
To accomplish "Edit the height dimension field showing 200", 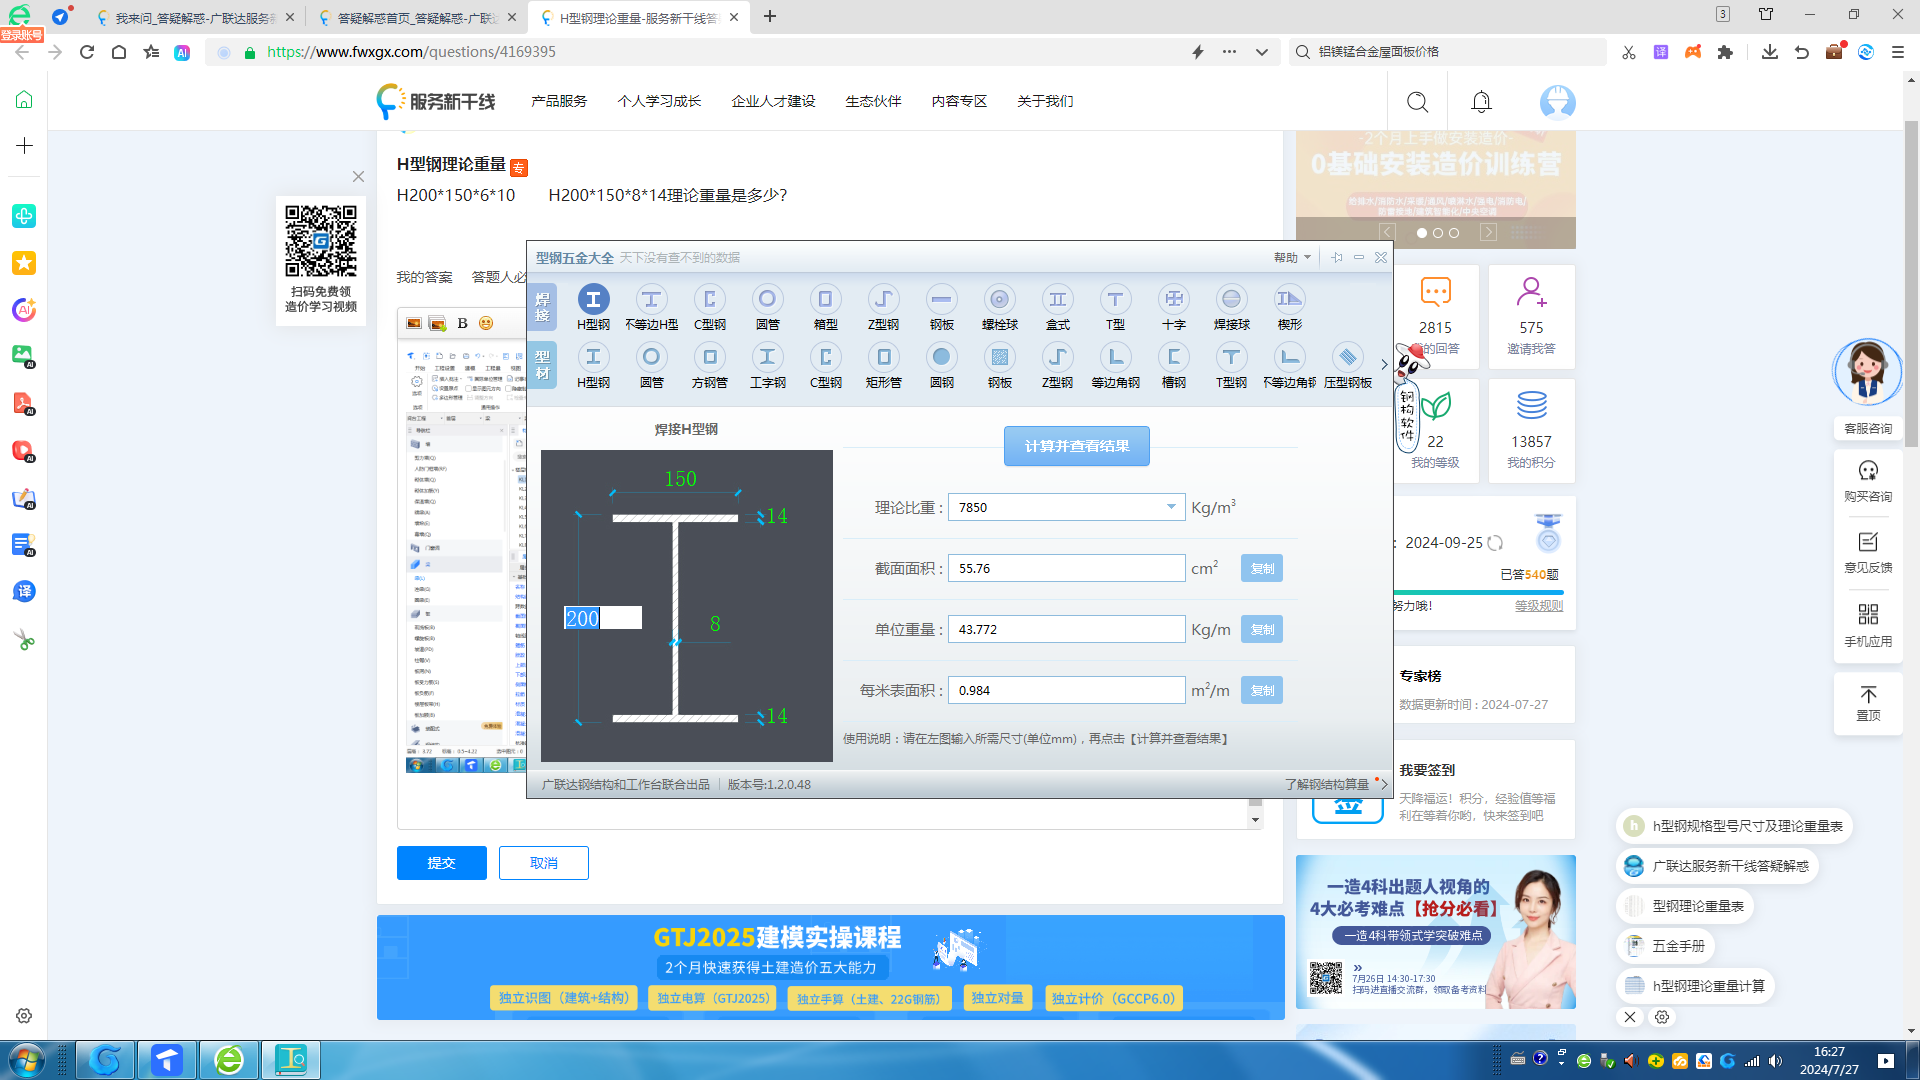I will tap(603, 618).
